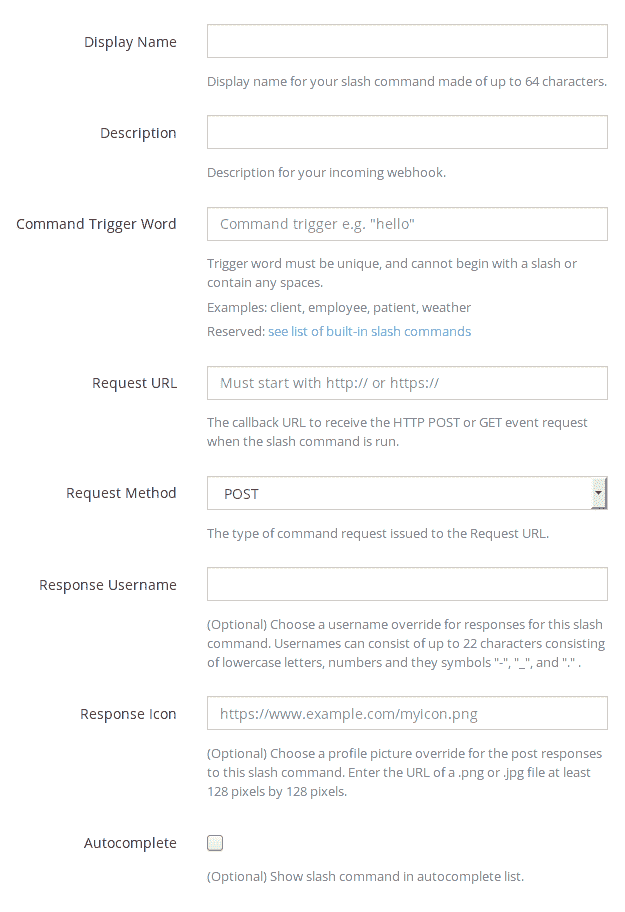Open the Request Method dropdown arrow
This screenshot has height=912, width=625.
pyautogui.click(x=599, y=492)
